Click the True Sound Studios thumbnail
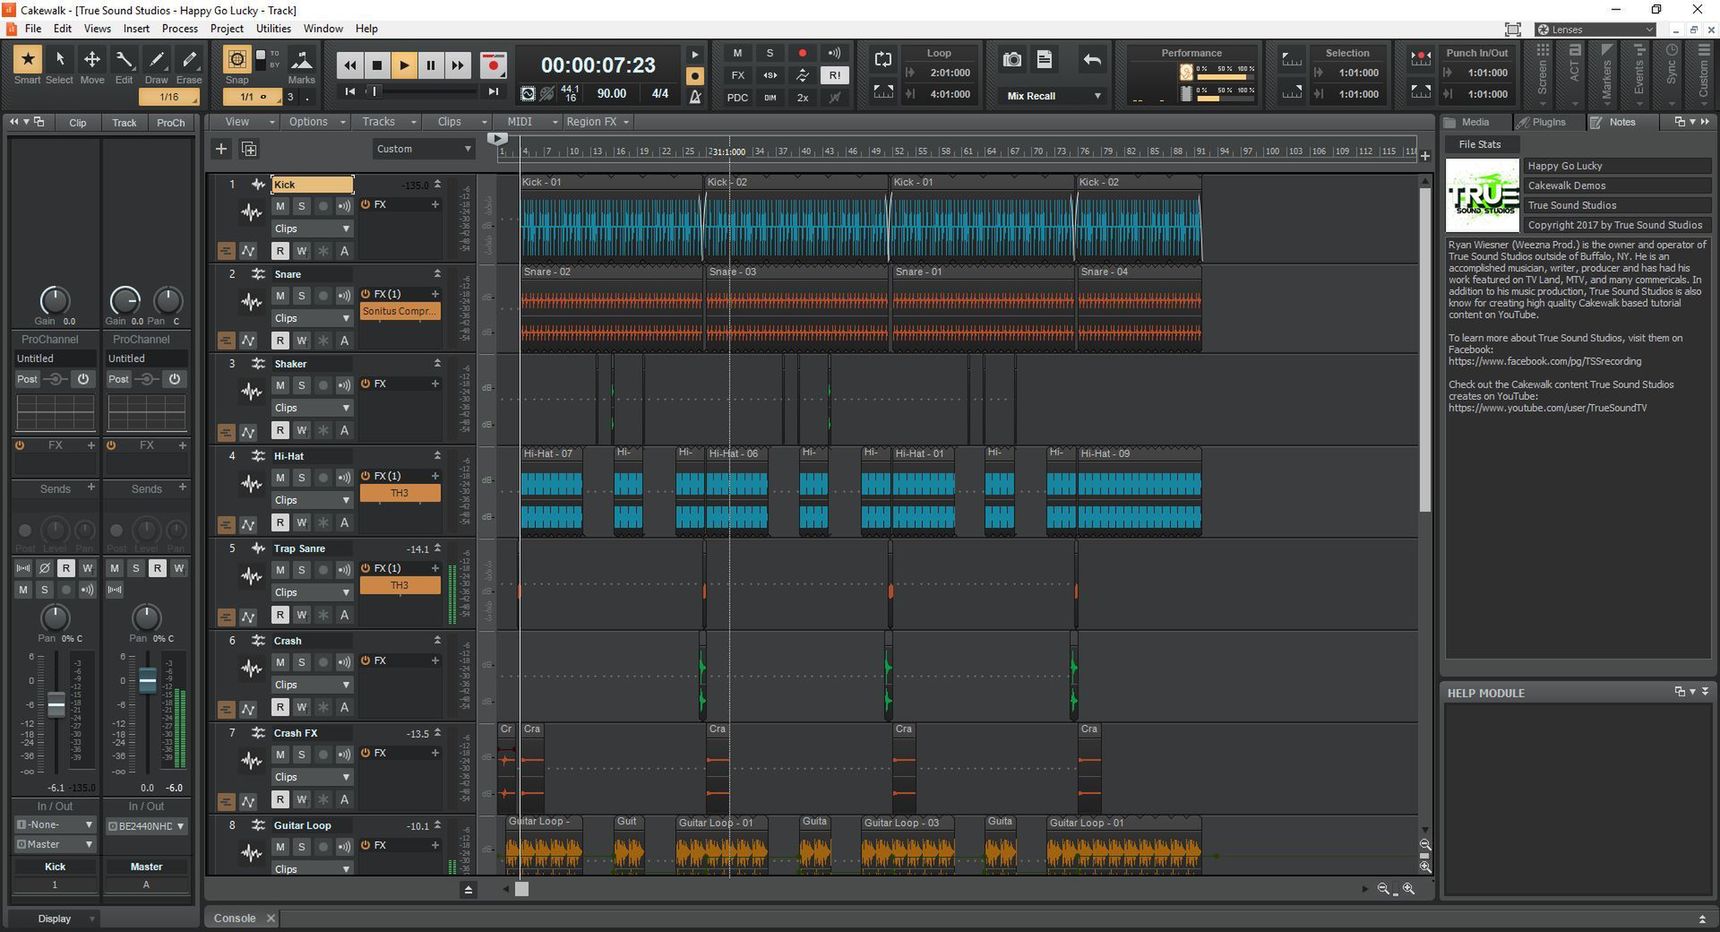This screenshot has width=1720, height=932. (x=1482, y=195)
